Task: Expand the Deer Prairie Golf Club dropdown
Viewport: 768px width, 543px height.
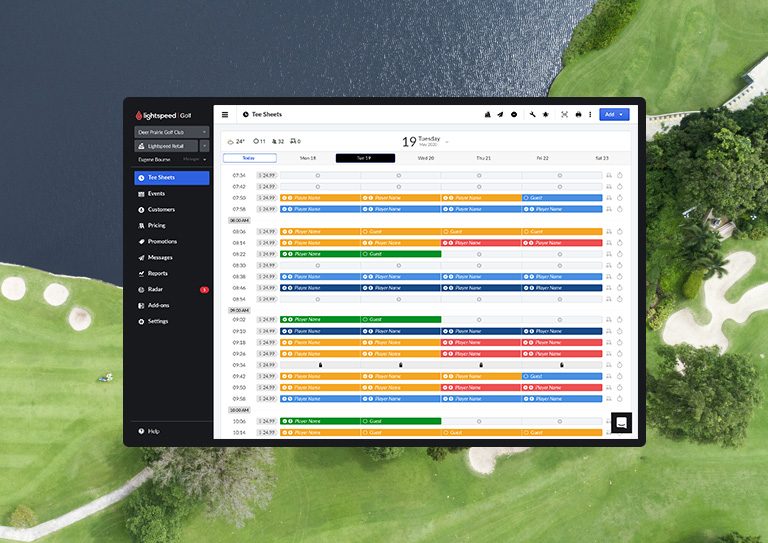Action: pos(171,132)
